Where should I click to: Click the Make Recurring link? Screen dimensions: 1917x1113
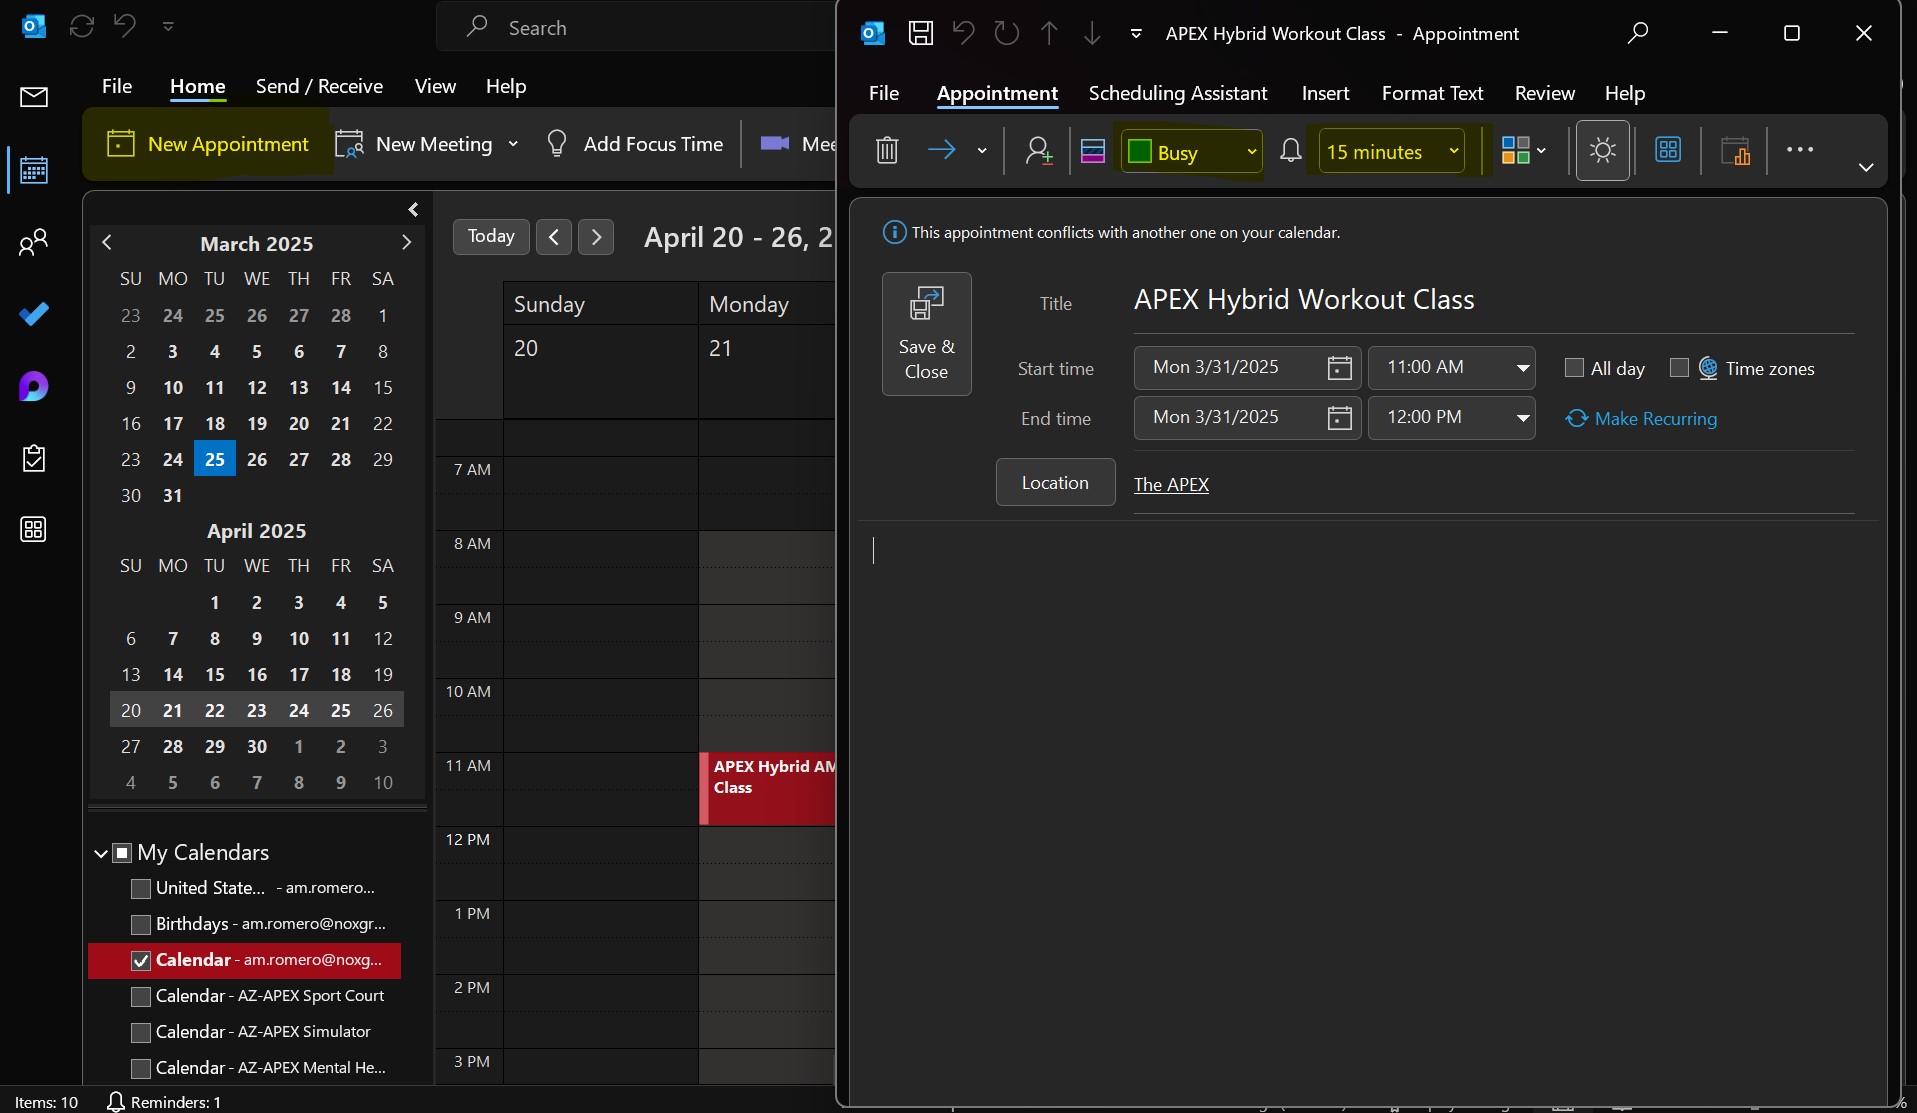[1641, 418]
